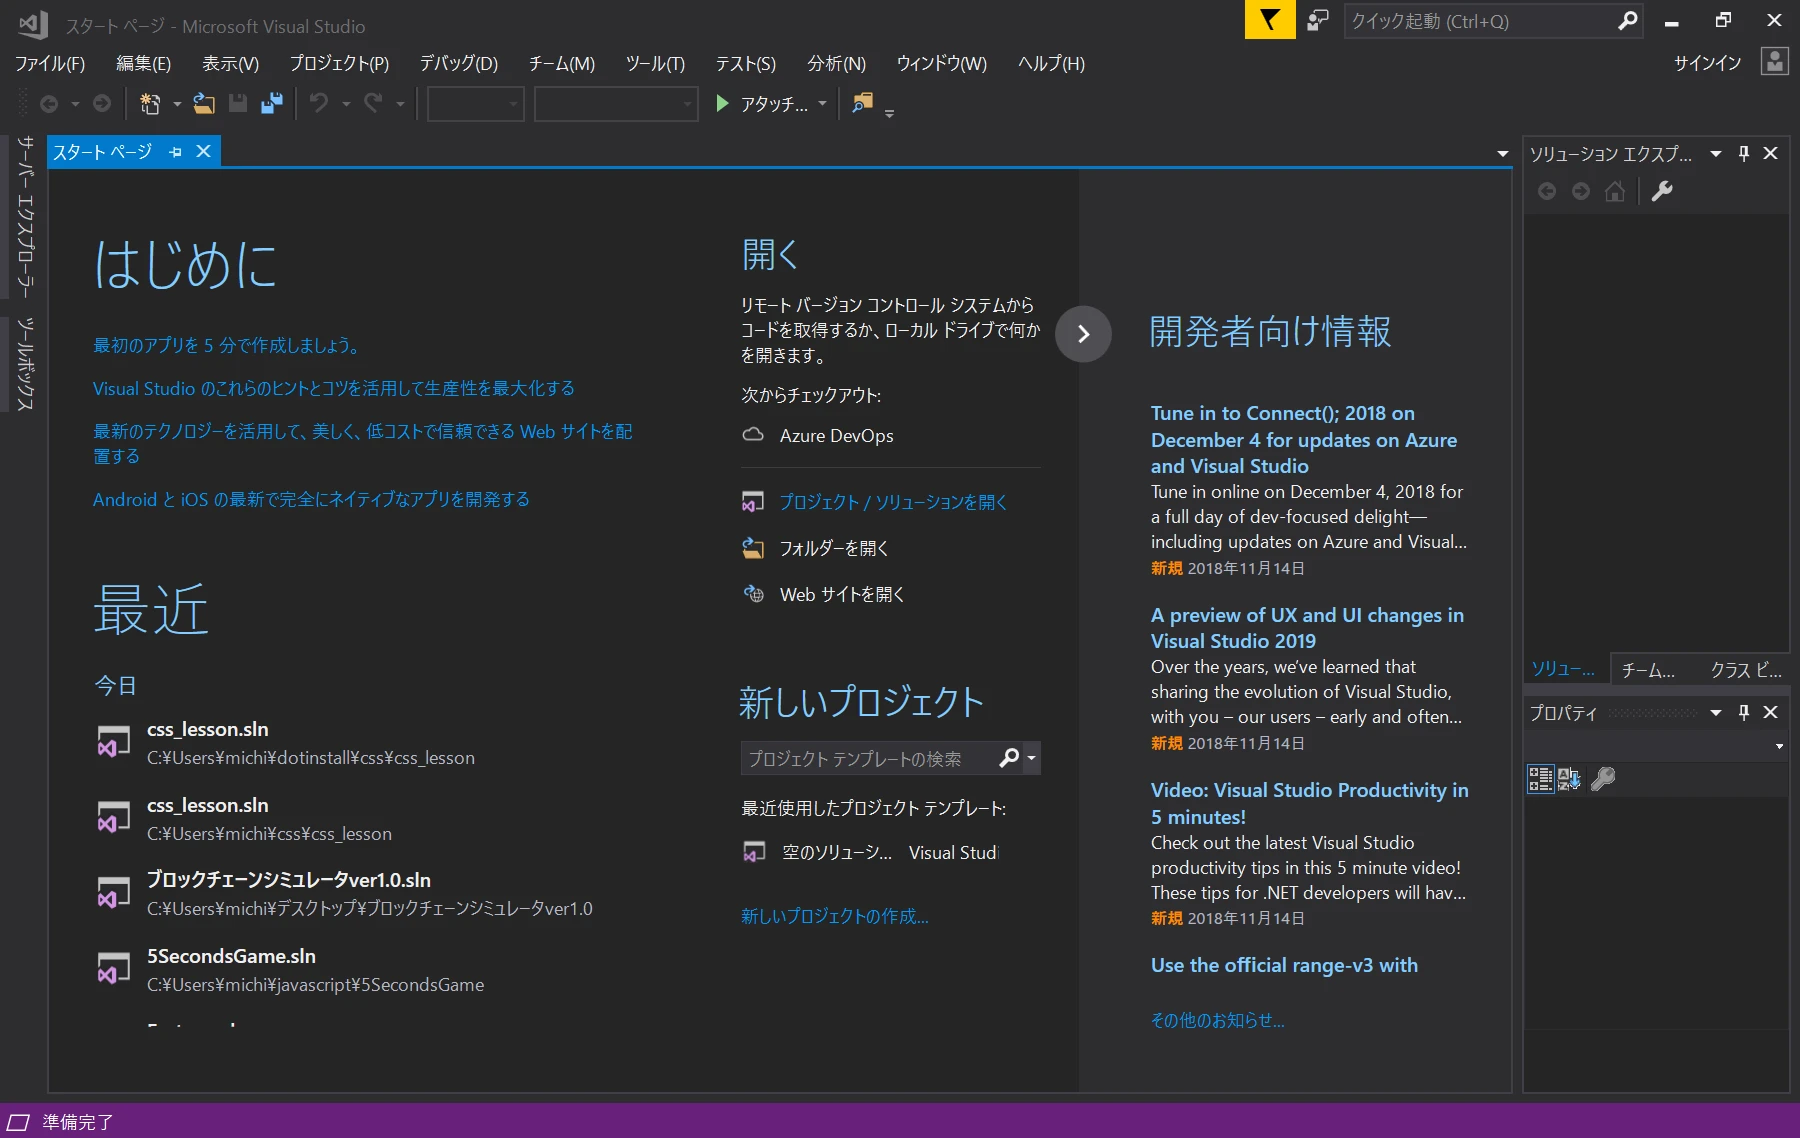
Task: Open the Undo history dropdown arrow
Action: [x=346, y=103]
